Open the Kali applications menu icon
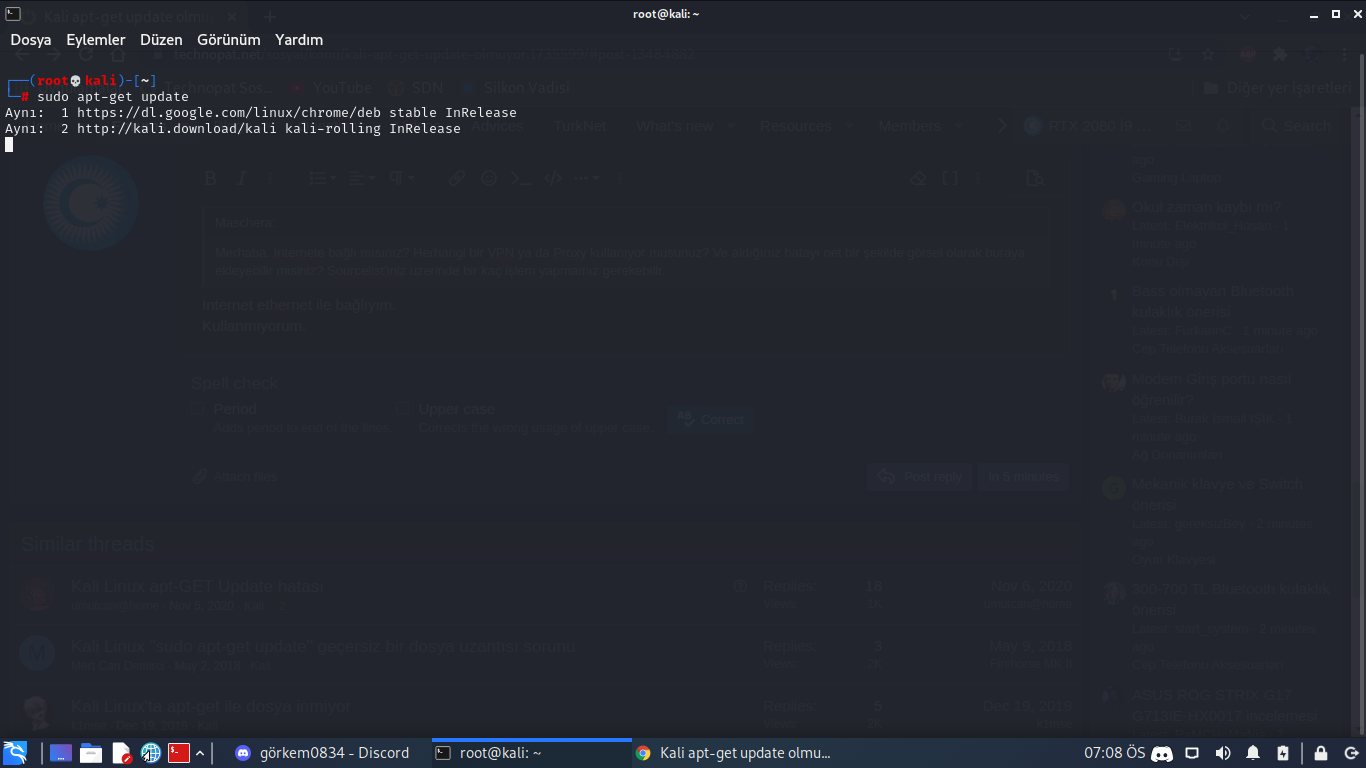1366x768 pixels. click(x=15, y=753)
